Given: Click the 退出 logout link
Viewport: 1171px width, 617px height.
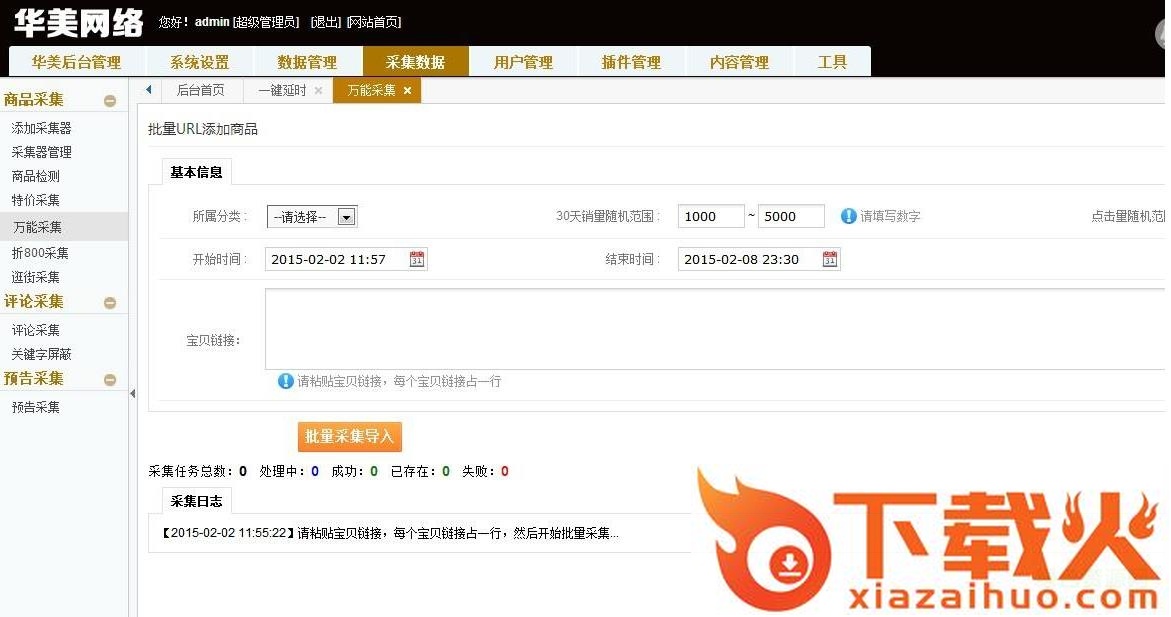Looking at the screenshot, I should (325, 22).
